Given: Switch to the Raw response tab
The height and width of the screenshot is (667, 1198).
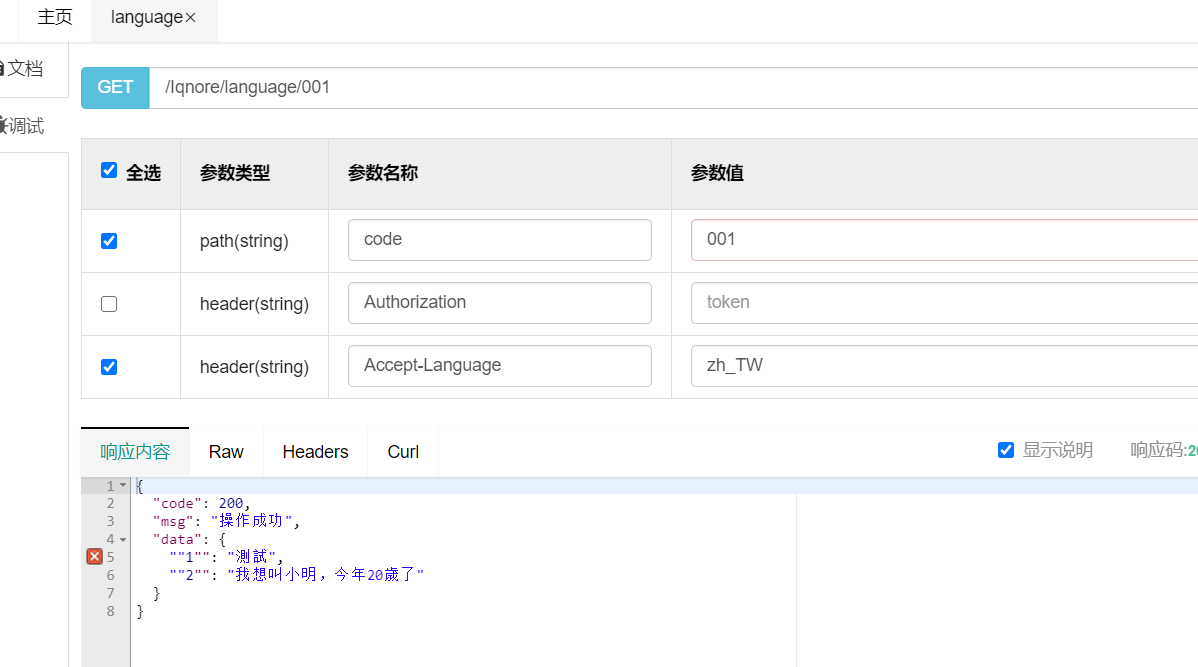Looking at the screenshot, I should [226, 452].
